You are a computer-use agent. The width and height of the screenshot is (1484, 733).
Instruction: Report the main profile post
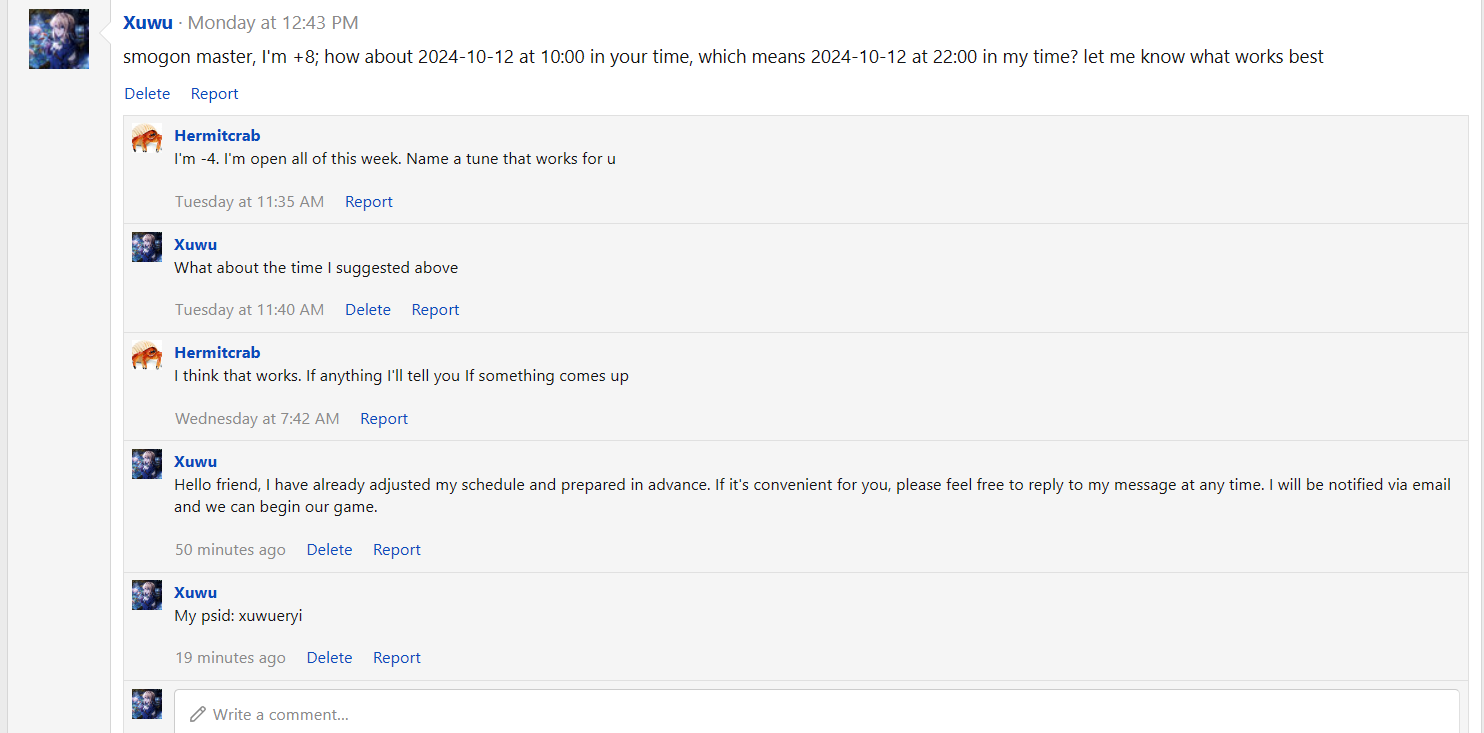pyautogui.click(x=214, y=94)
